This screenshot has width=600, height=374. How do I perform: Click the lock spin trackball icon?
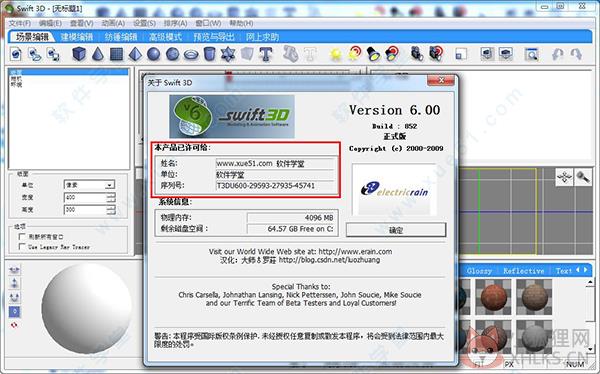[15, 297]
